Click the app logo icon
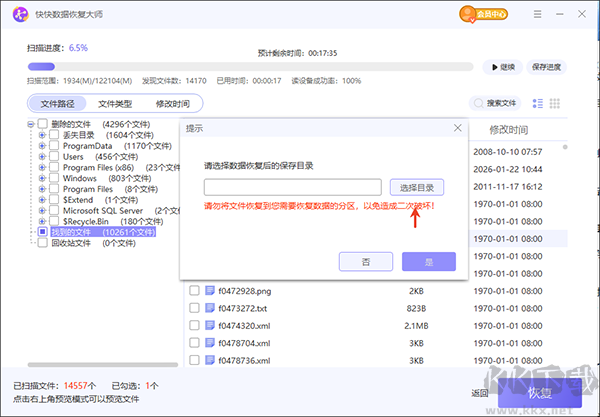 (21, 15)
